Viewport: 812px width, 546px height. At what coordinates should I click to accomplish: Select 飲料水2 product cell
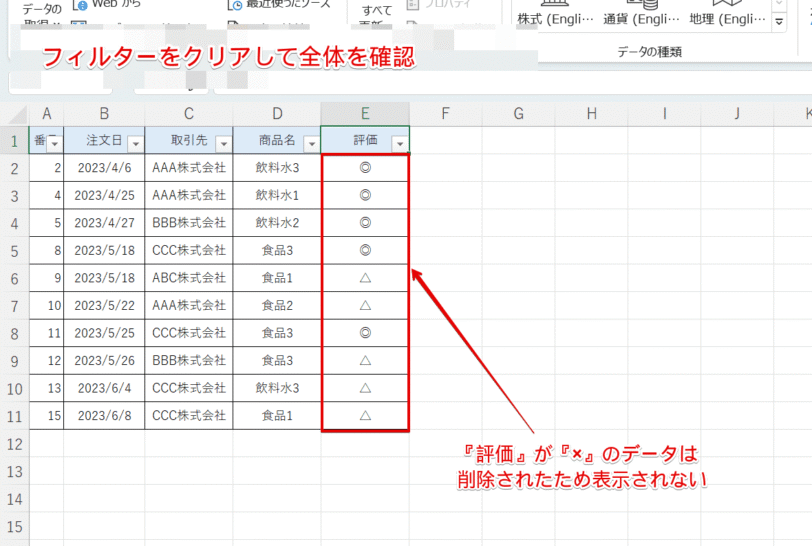277,223
